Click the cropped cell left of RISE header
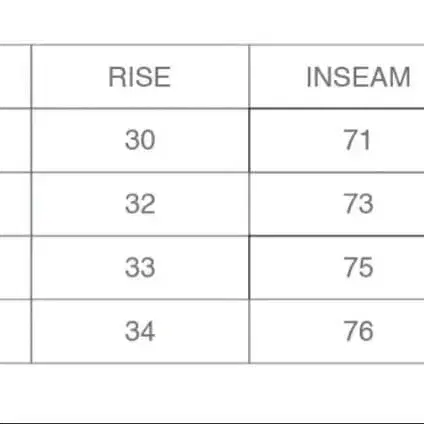Screen dimensions: 424x424 pos(15,76)
